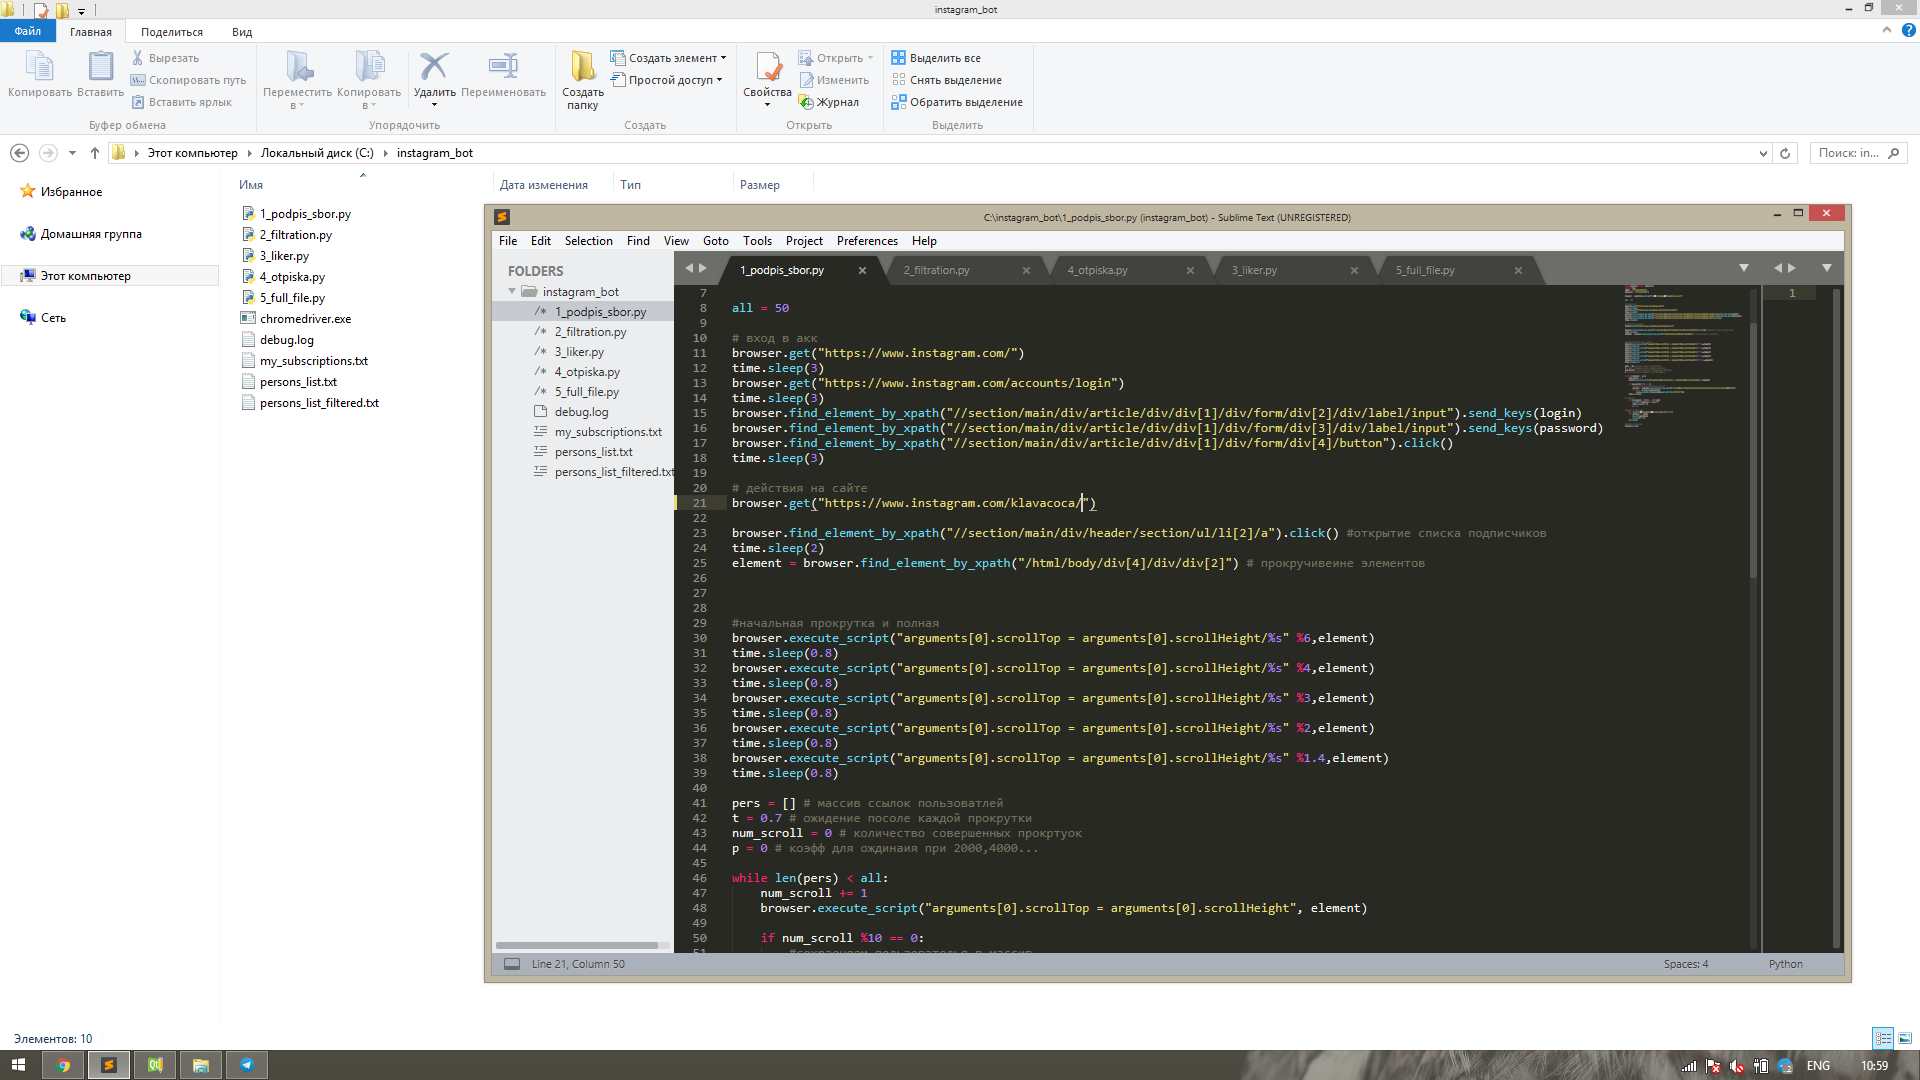
Task: Click the Sublime Text sidebar toggle icon in status bar
Action: (x=512, y=964)
